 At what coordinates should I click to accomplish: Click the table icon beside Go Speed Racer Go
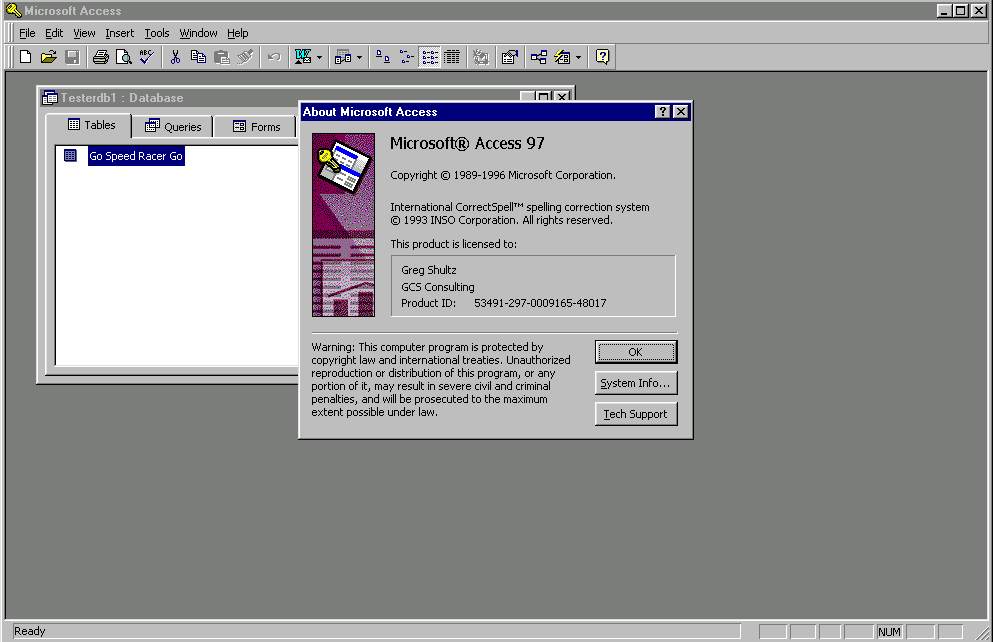[x=70, y=155]
